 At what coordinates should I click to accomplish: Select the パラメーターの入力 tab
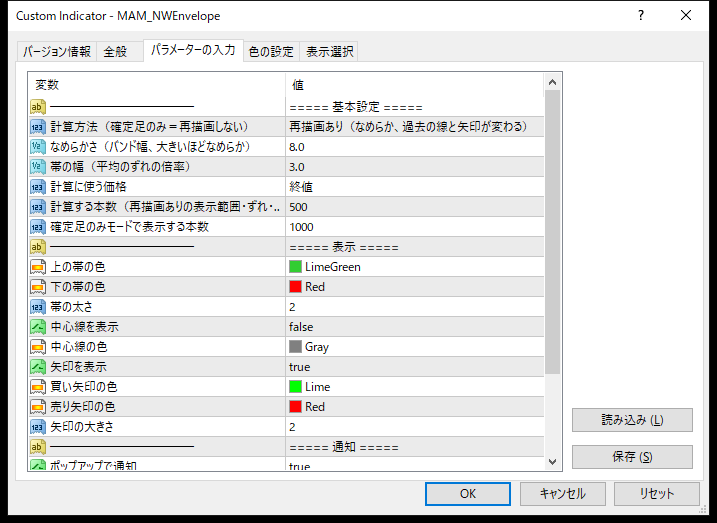[193, 50]
